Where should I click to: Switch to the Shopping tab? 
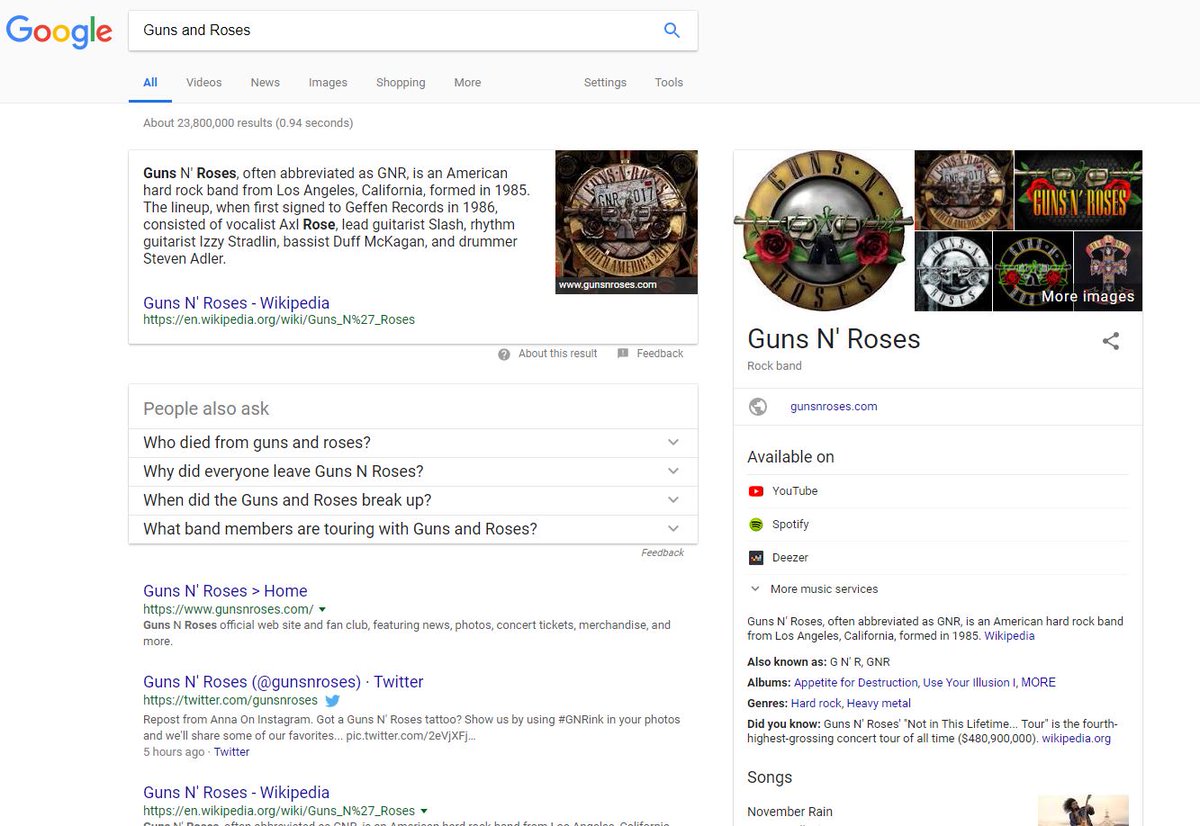click(x=401, y=83)
